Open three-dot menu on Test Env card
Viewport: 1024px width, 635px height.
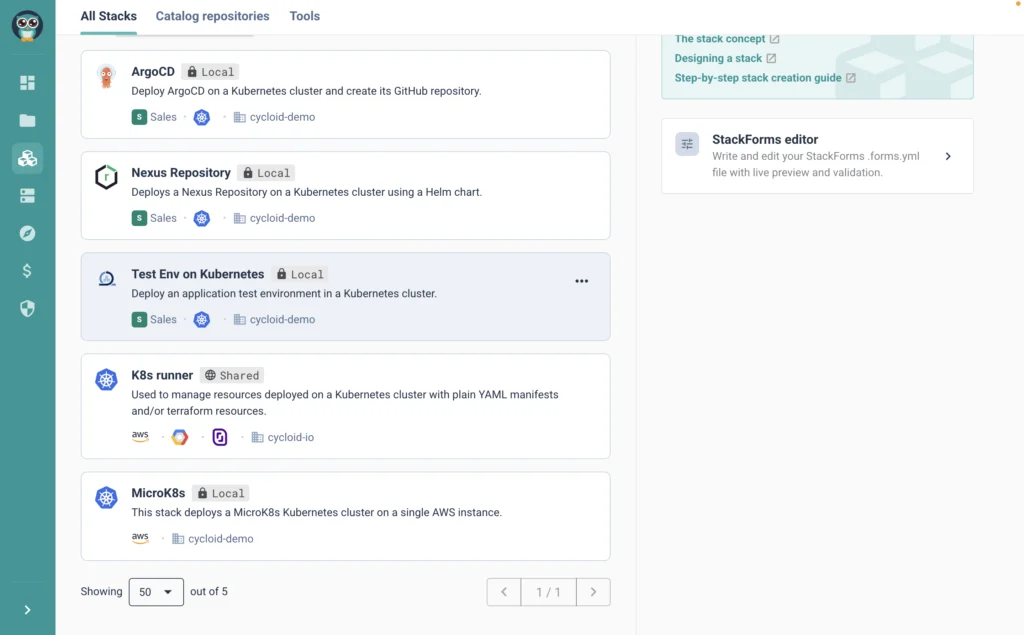pos(582,281)
